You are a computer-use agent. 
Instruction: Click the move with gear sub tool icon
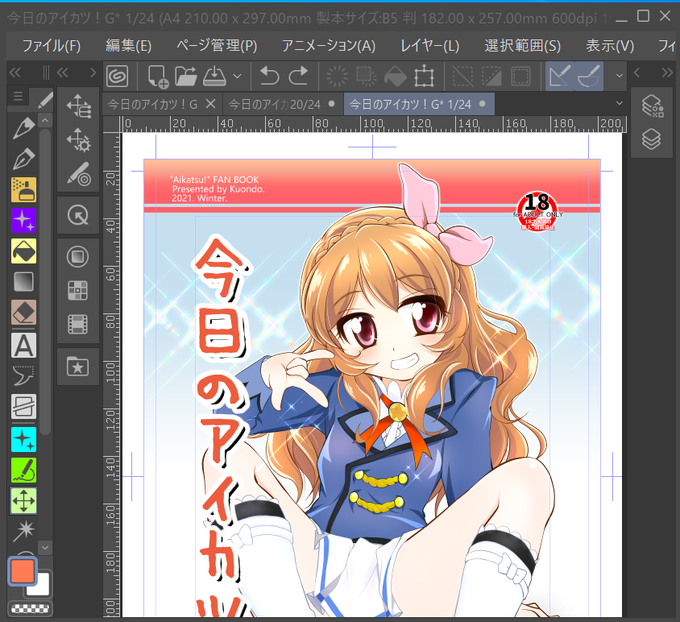click(78, 140)
